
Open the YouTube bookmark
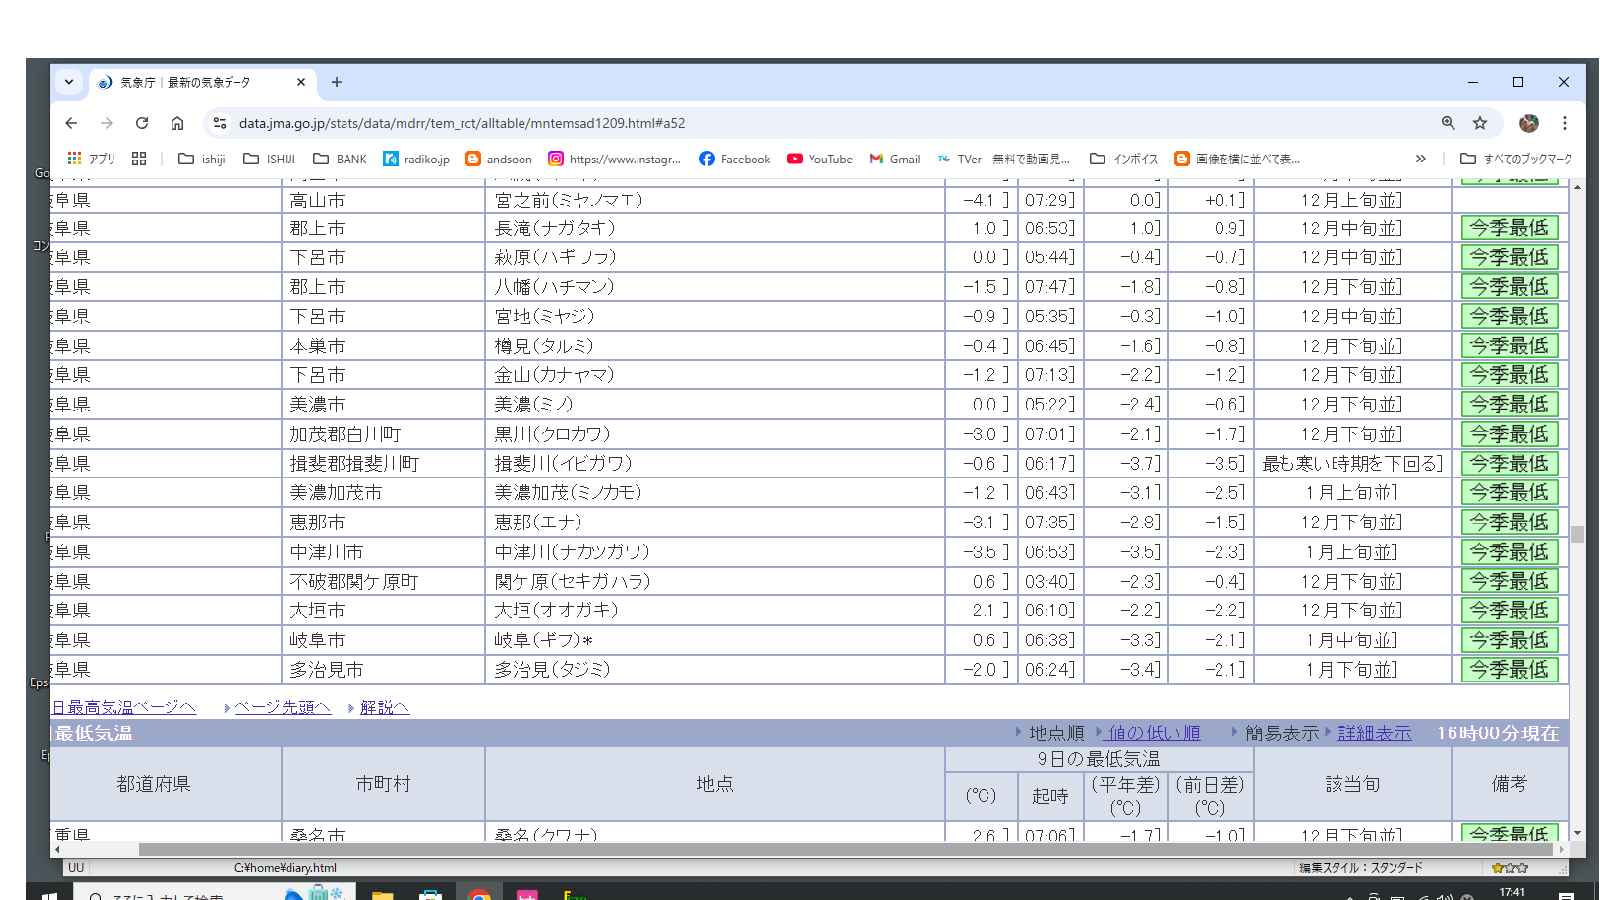click(x=819, y=159)
